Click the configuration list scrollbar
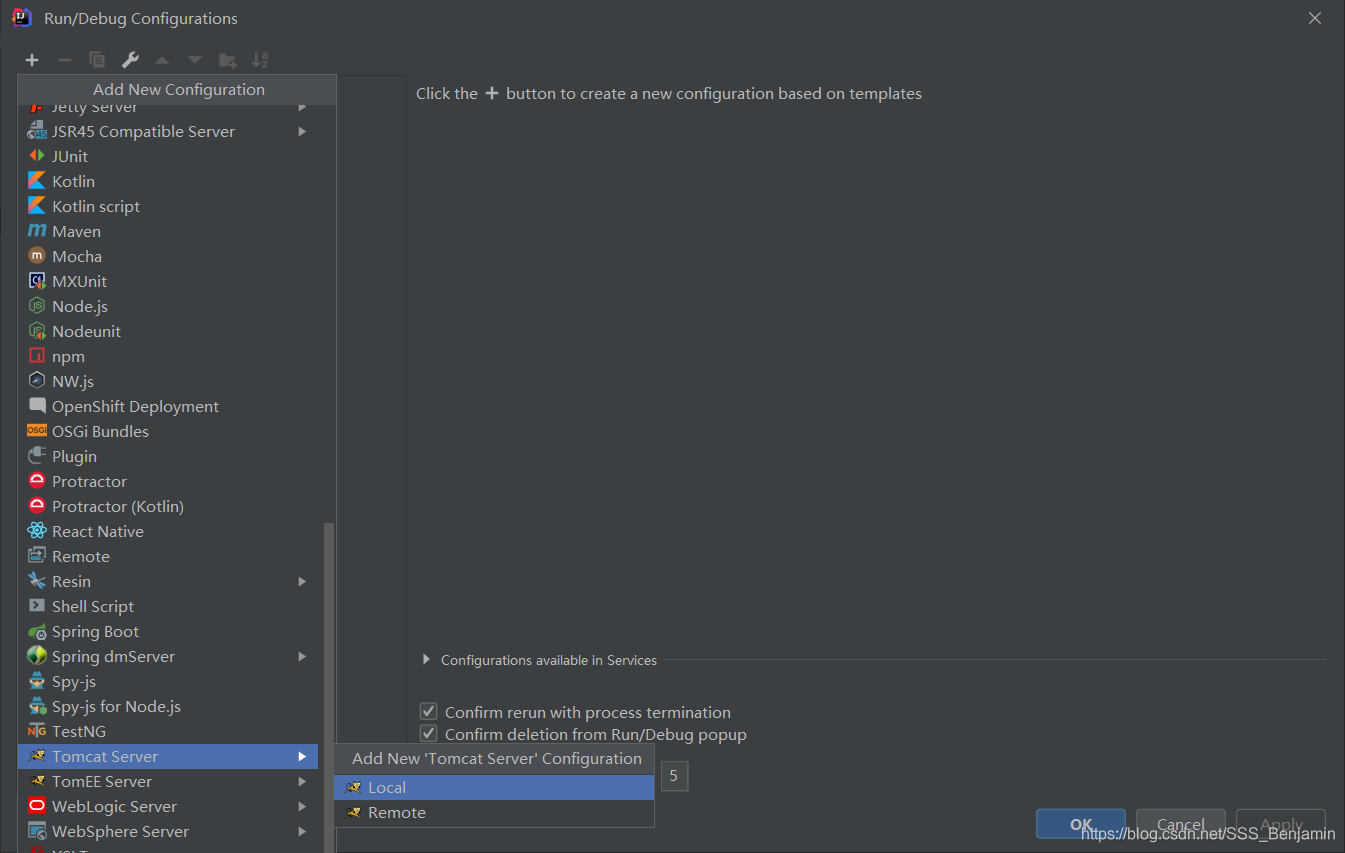1345x853 pixels. pos(328,687)
